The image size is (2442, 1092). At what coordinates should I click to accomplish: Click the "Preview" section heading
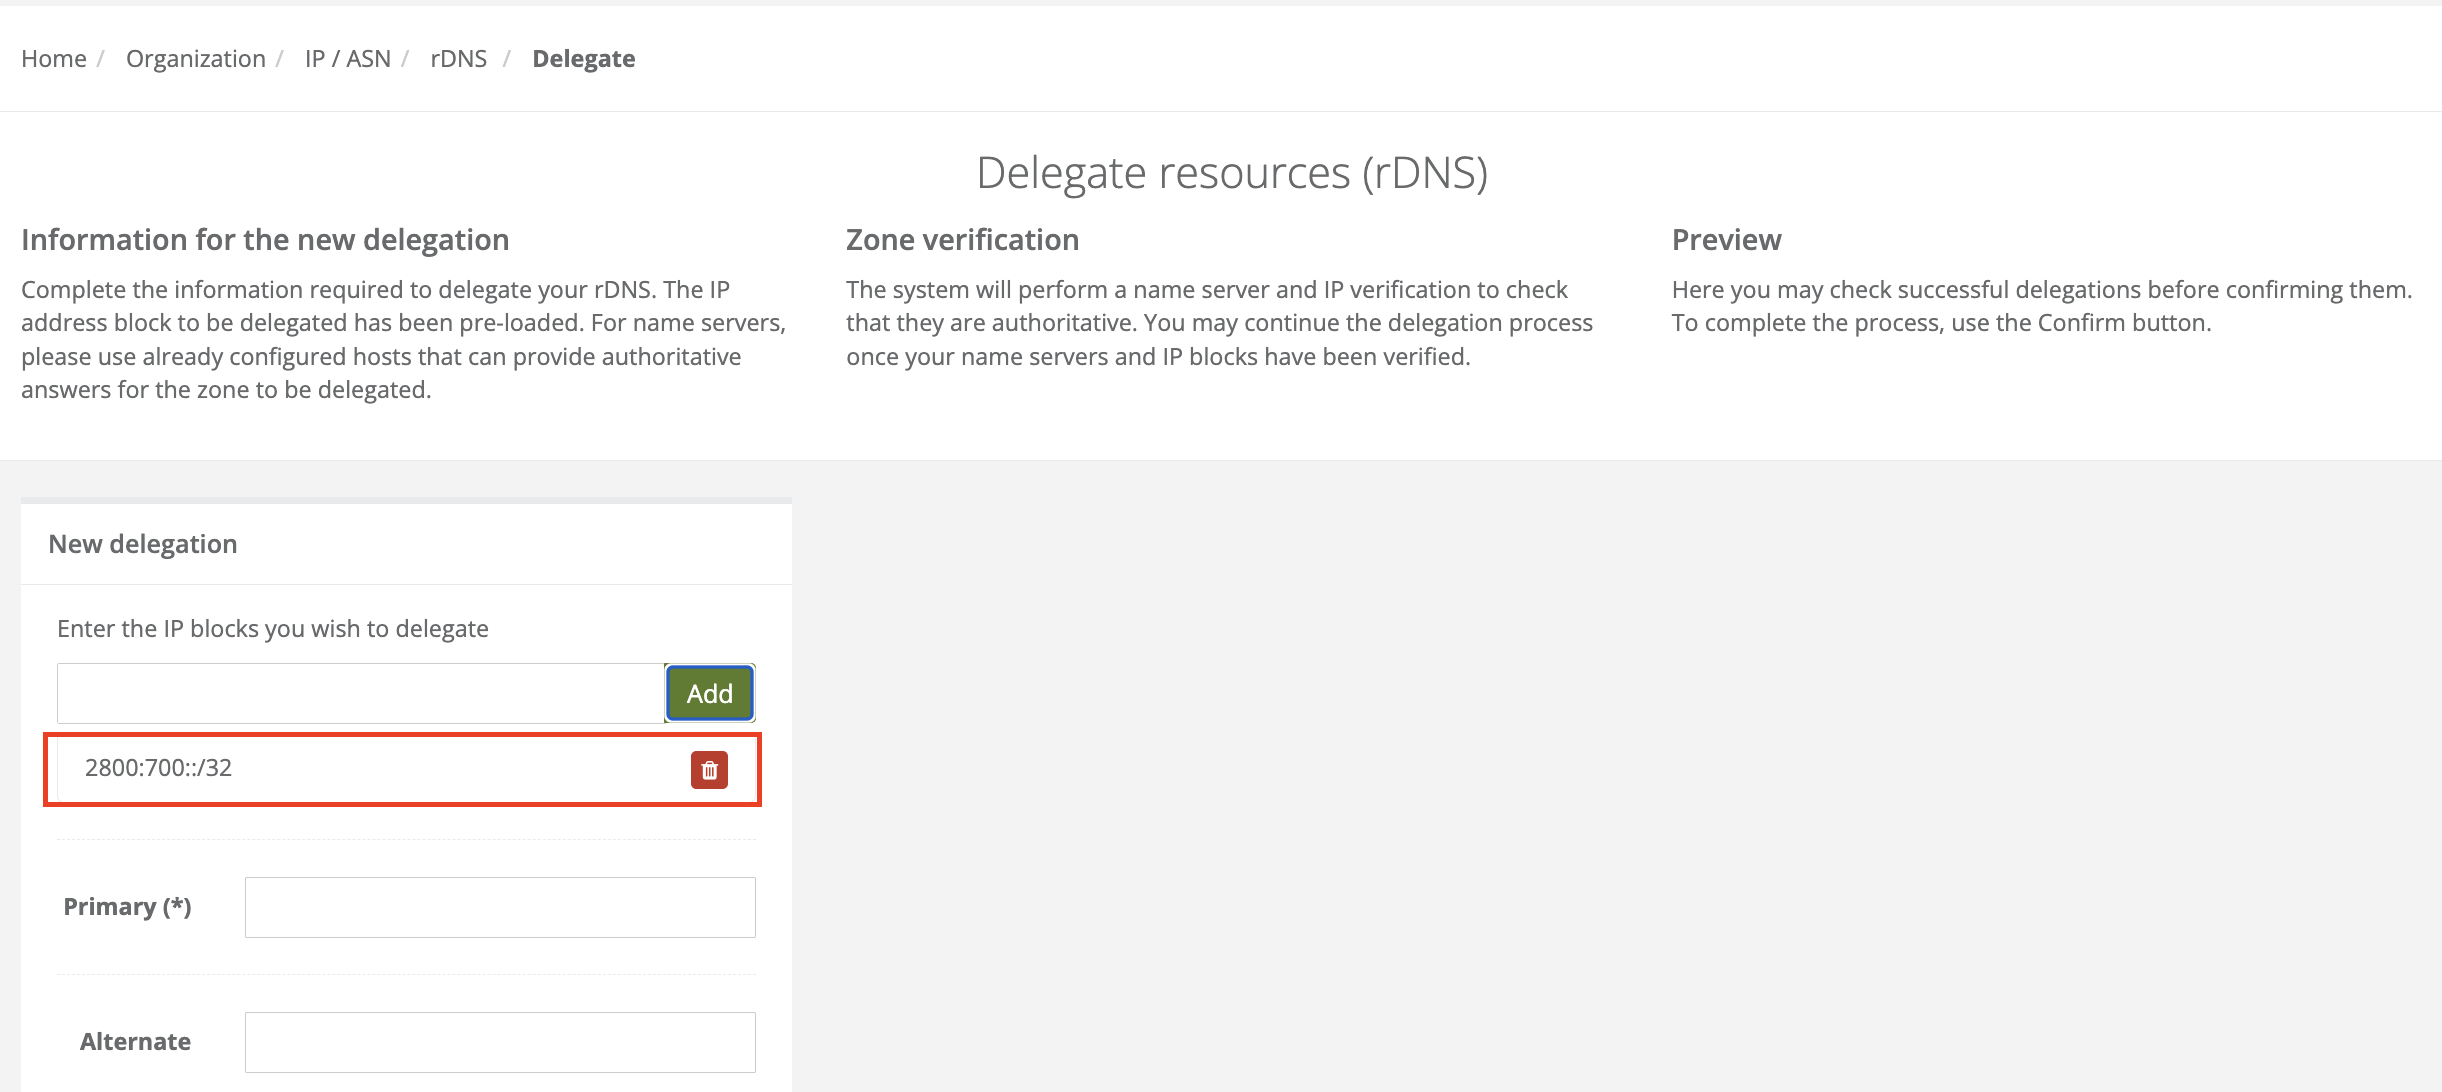[1726, 240]
